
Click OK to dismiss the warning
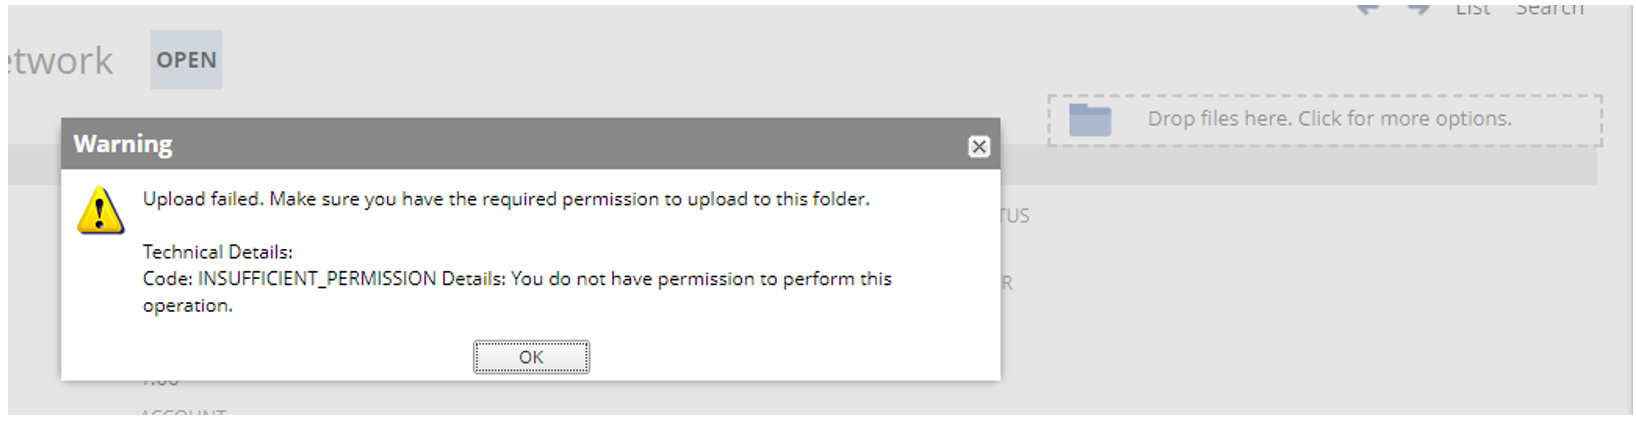pos(531,357)
